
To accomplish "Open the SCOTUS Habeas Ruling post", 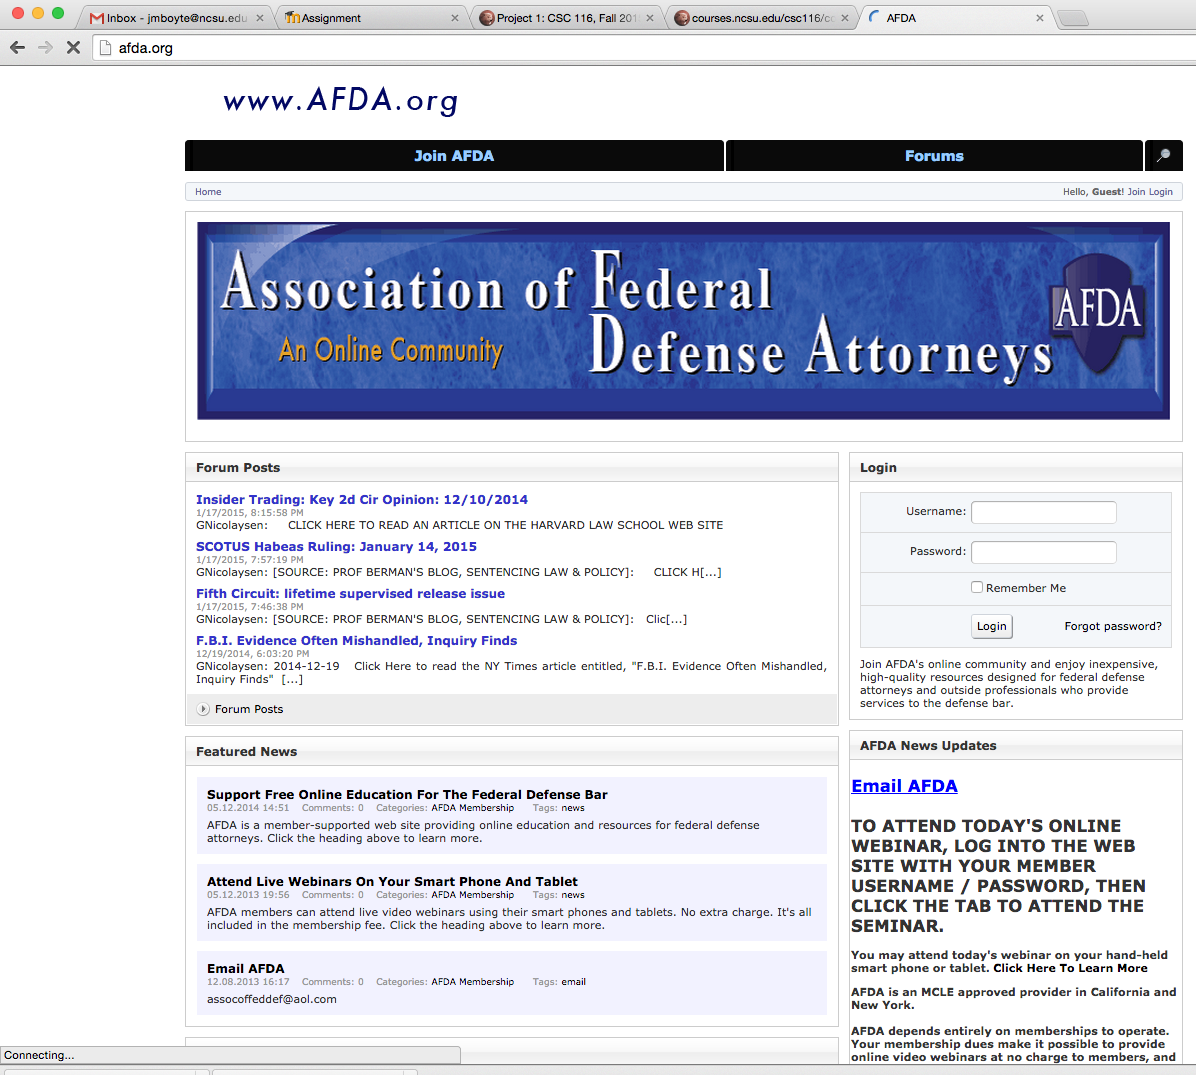I will click(x=336, y=547).
